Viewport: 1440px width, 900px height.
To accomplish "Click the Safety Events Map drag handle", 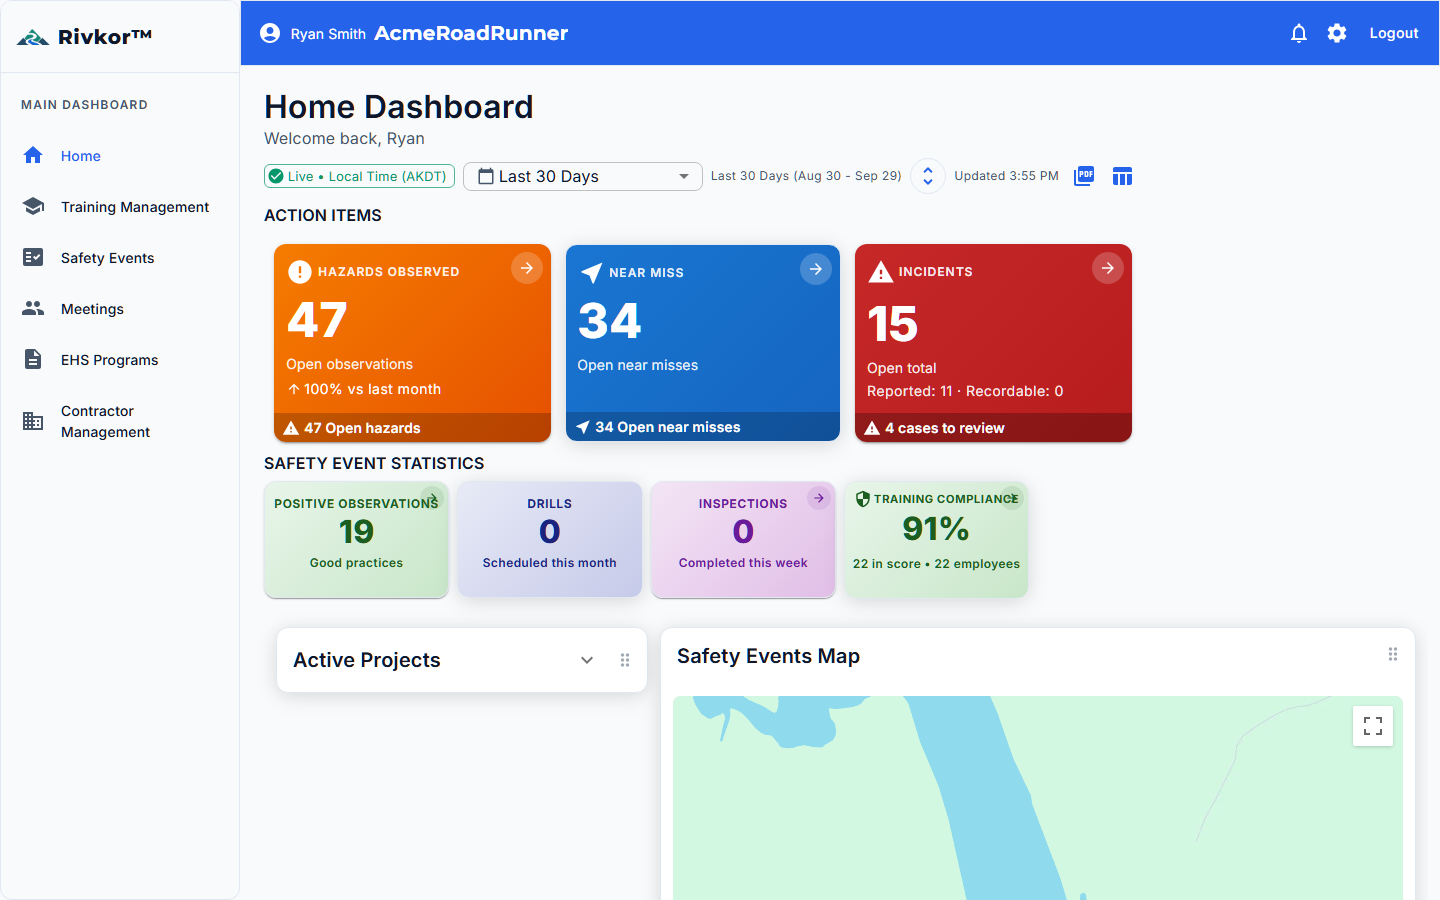I will pyautogui.click(x=1393, y=654).
